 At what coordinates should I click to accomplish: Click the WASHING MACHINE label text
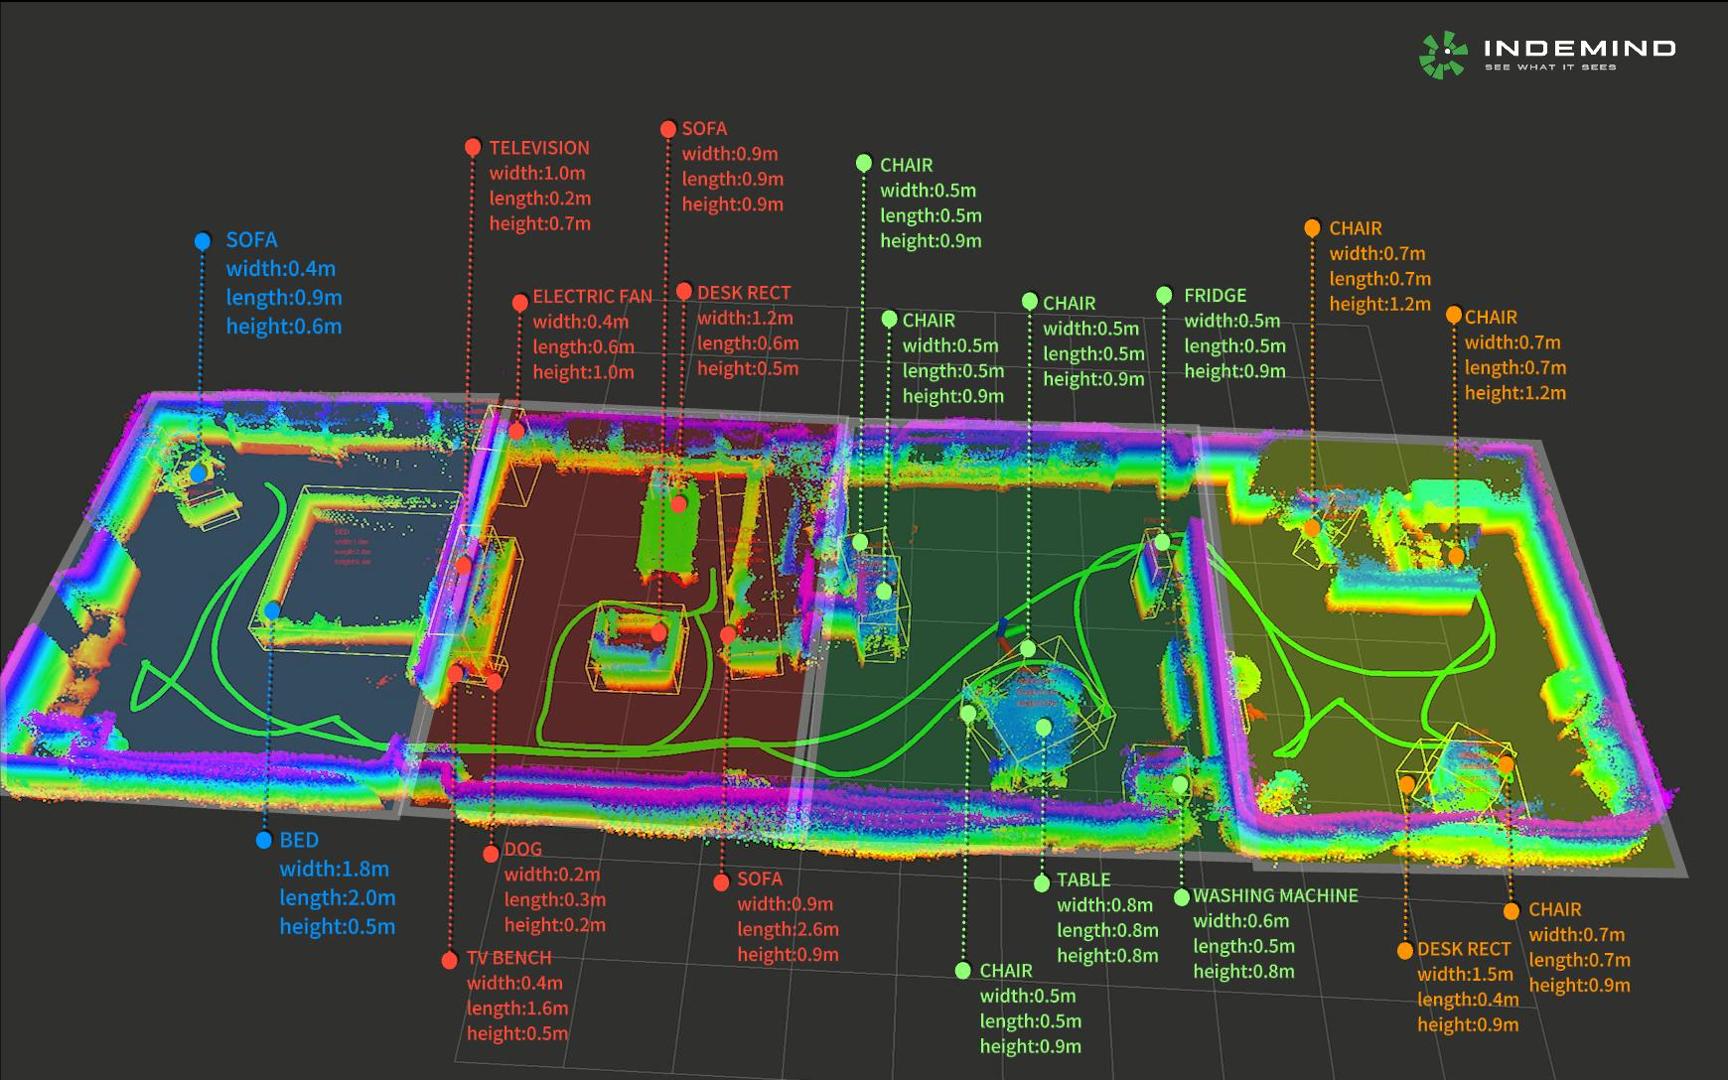point(1275,896)
